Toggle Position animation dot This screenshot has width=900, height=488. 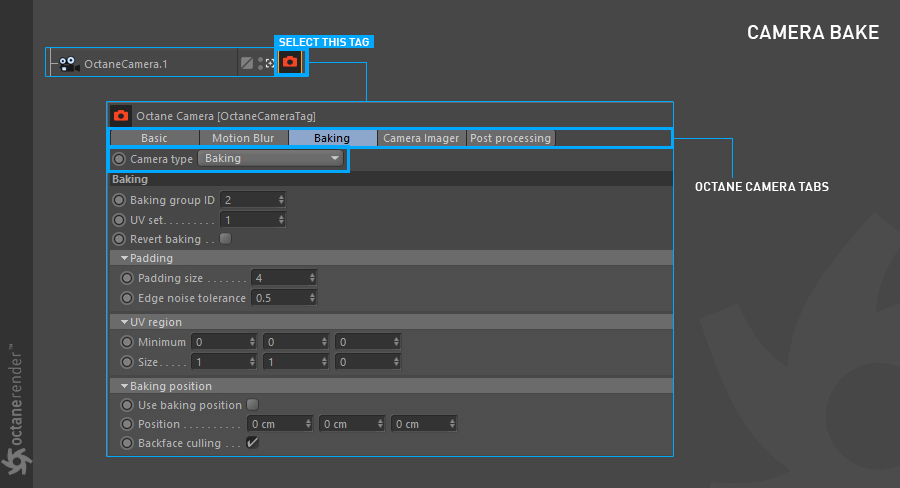127,424
